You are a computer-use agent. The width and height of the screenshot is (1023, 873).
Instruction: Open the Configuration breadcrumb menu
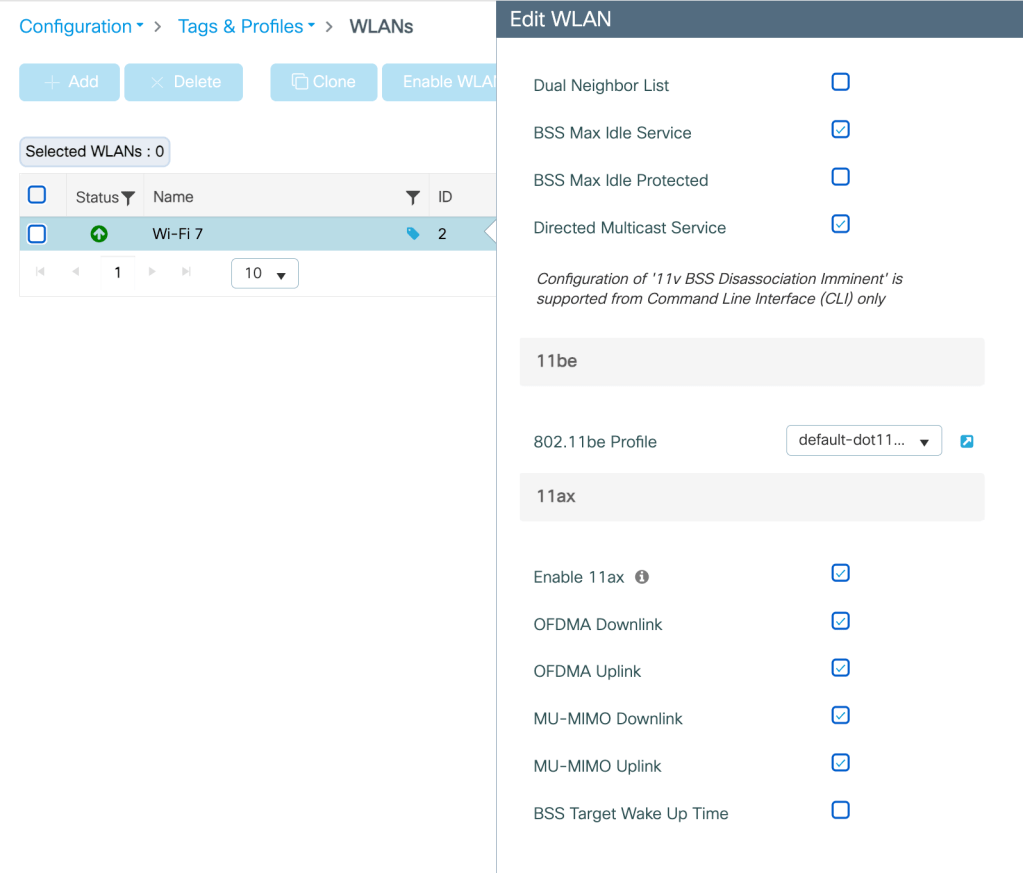[81, 27]
